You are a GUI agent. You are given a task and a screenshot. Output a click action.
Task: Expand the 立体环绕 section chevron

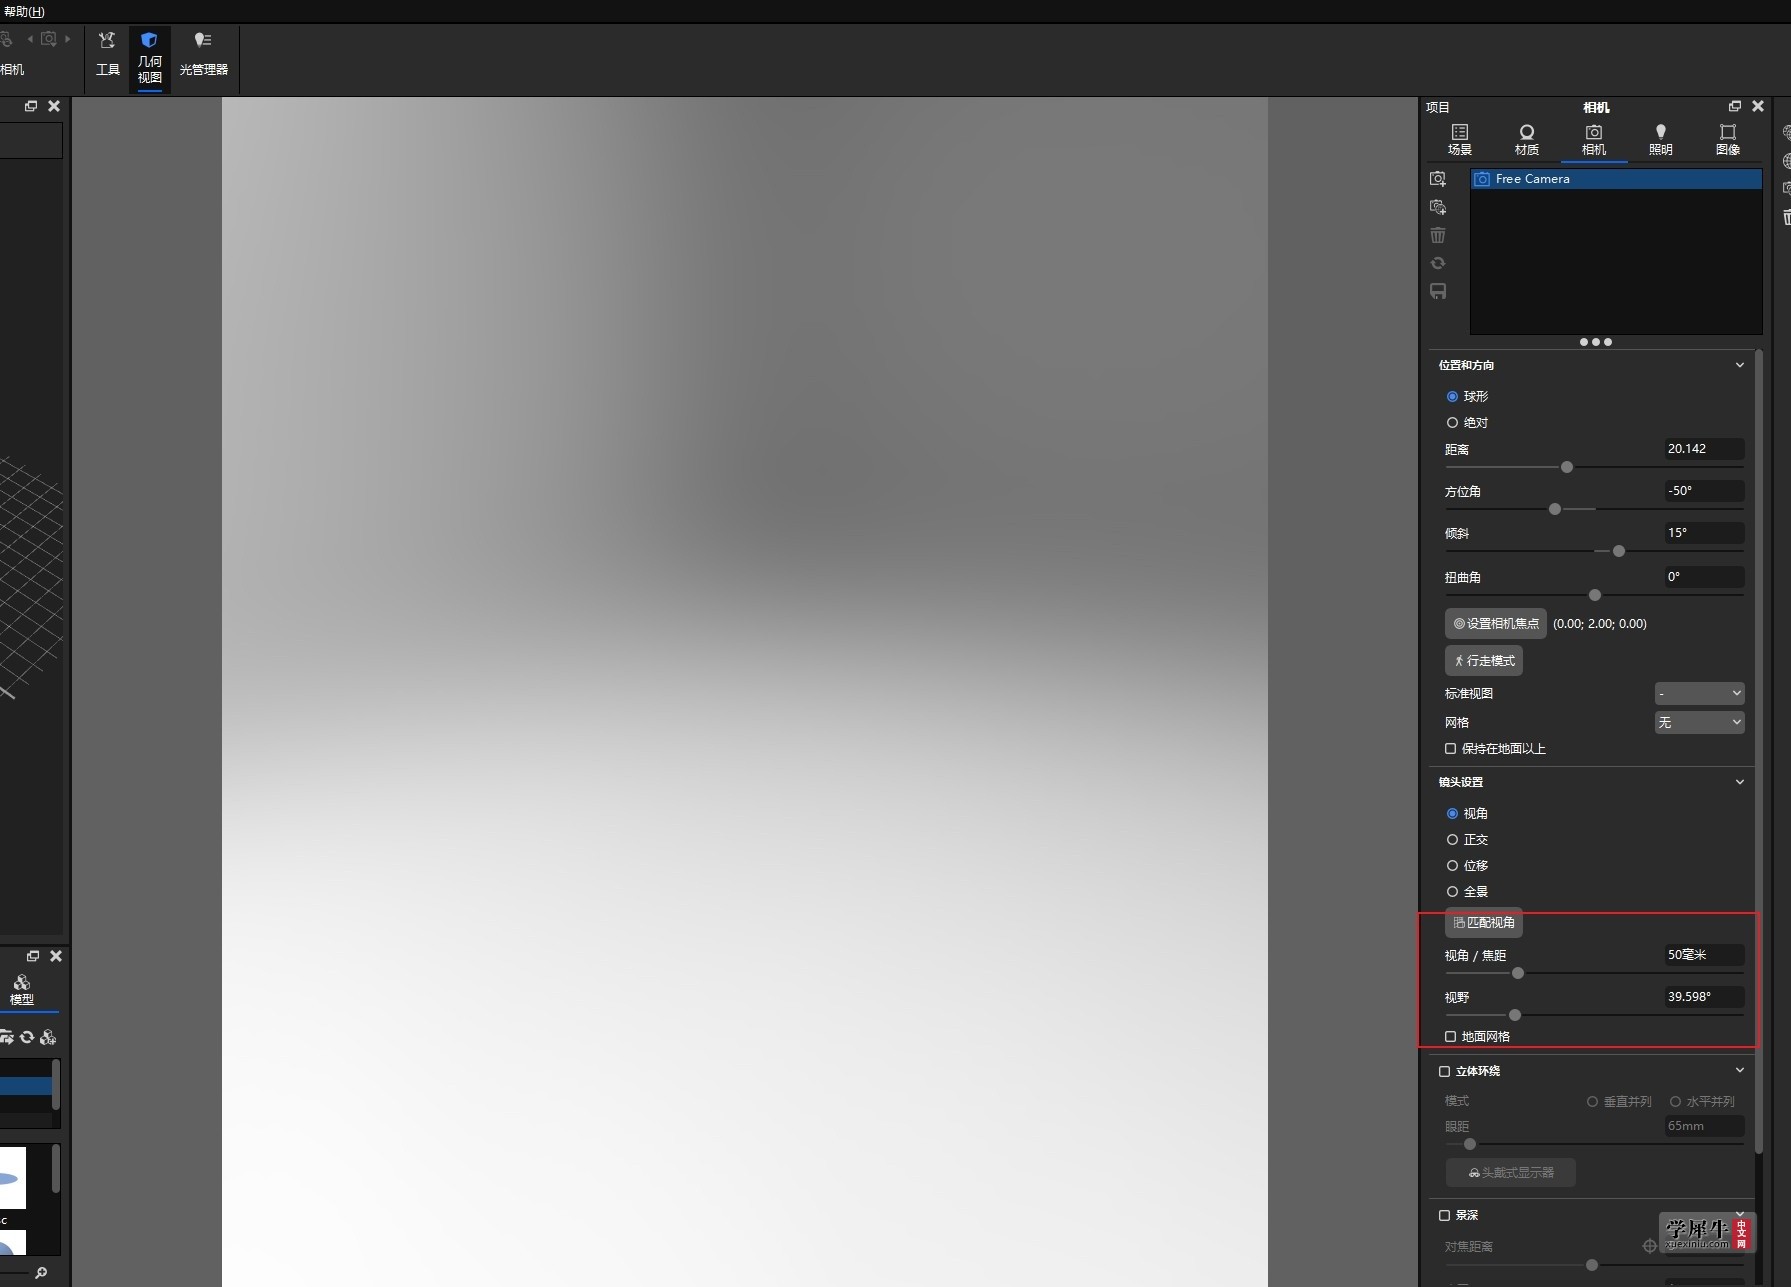1740,1071
